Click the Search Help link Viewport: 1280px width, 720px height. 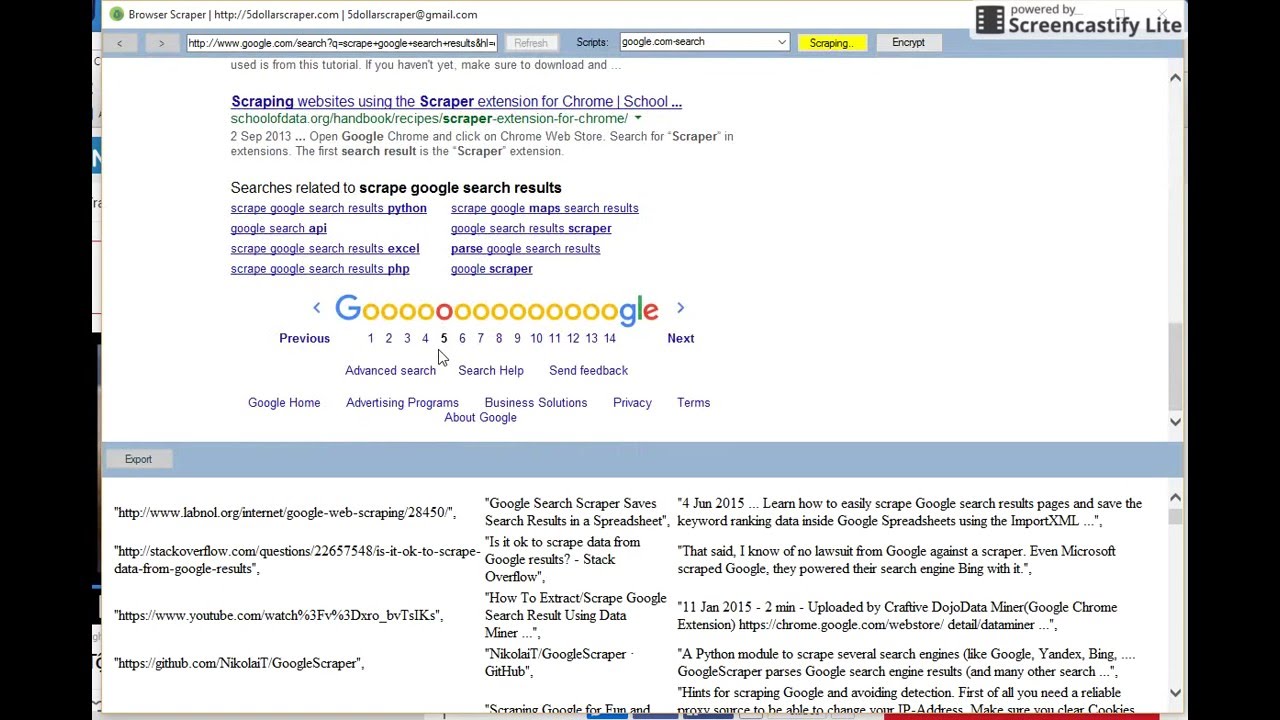[x=491, y=370]
